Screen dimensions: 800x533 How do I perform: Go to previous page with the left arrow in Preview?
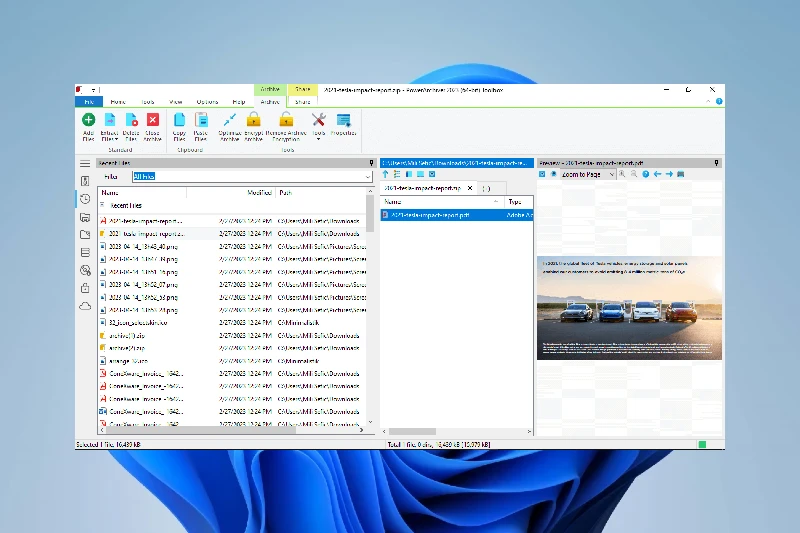657,174
